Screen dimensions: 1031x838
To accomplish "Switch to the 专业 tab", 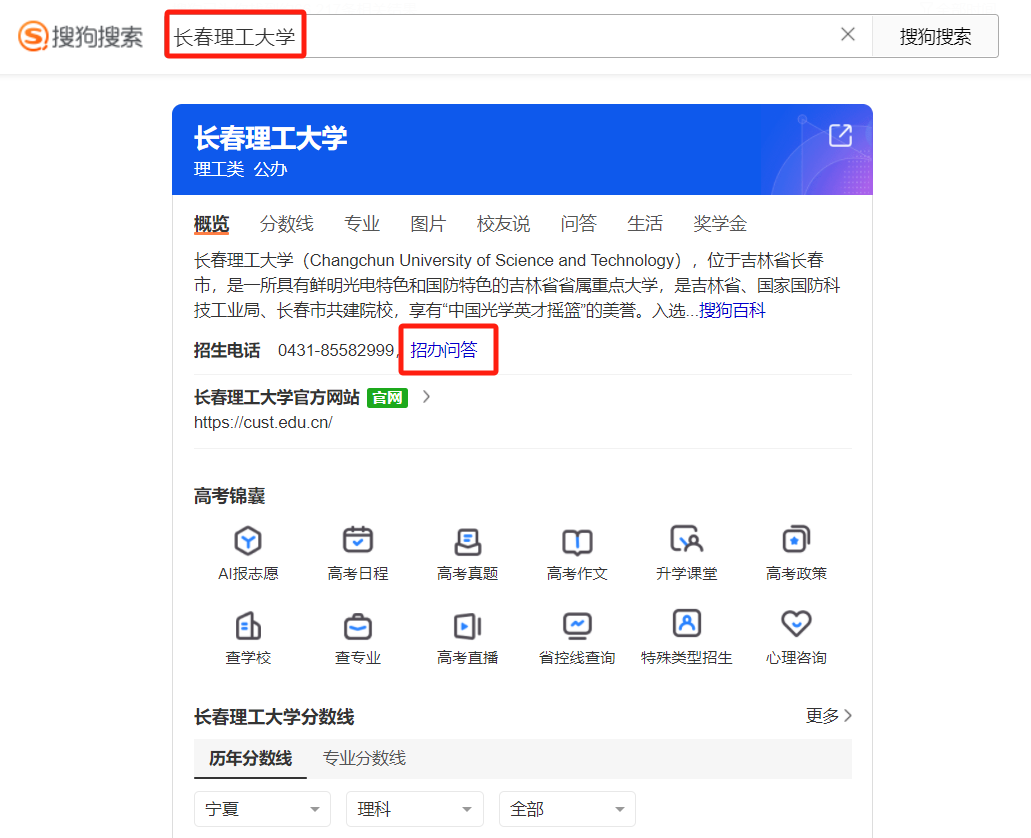I will click(x=362, y=224).
